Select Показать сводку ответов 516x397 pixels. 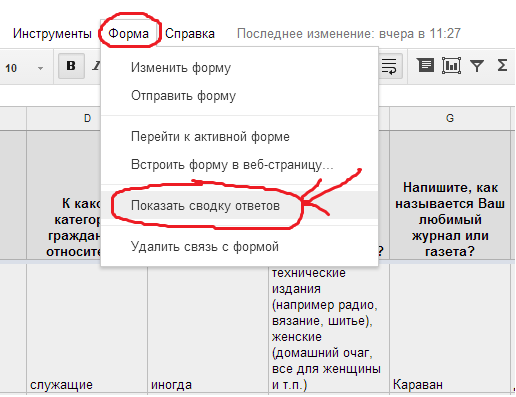(239, 205)
